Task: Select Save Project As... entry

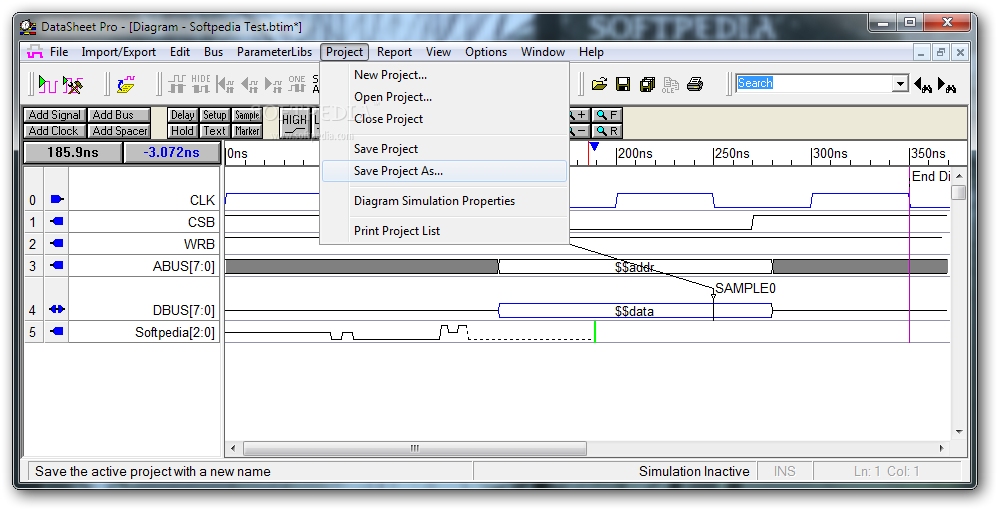Action: 444,171
